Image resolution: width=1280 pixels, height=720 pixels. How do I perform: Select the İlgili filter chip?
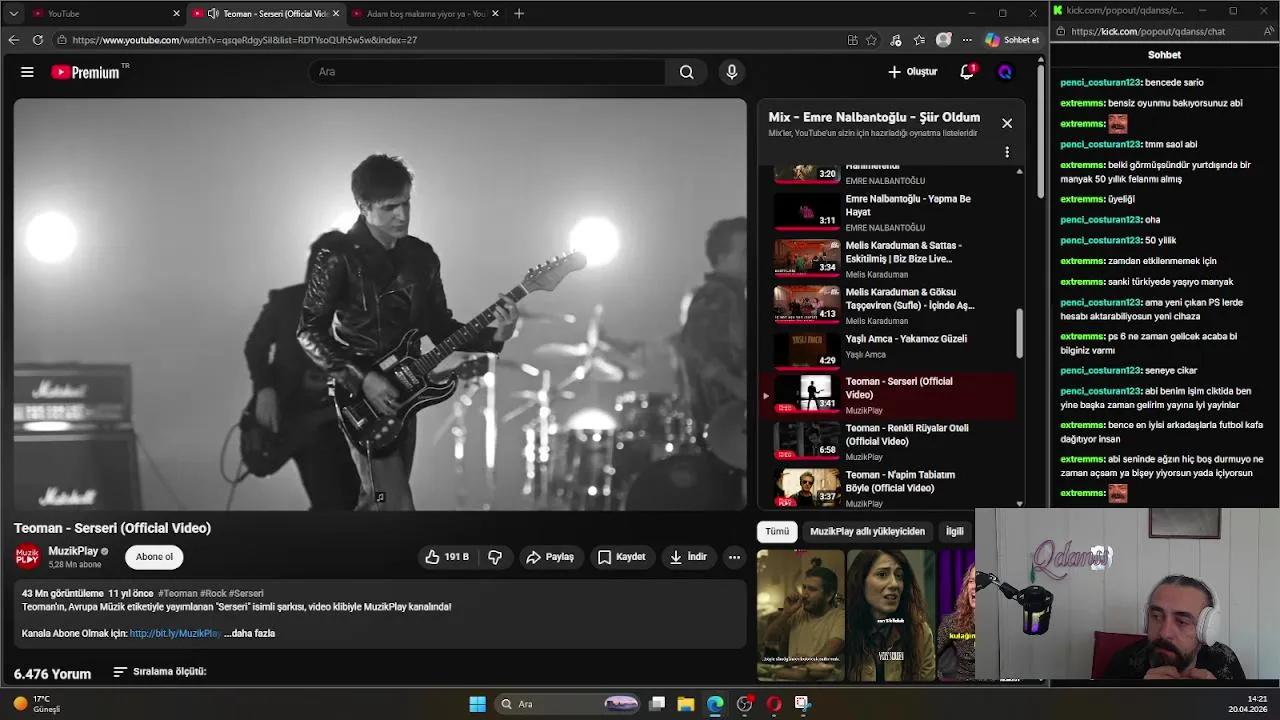click(x=955, y=531)
